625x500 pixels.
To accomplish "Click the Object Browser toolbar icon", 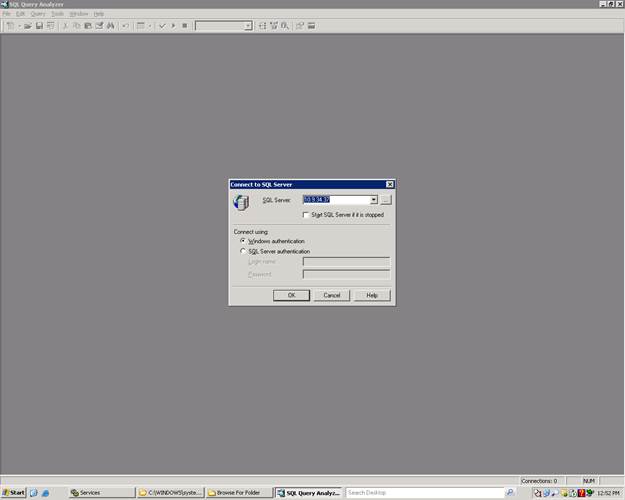I will (274, 26).
